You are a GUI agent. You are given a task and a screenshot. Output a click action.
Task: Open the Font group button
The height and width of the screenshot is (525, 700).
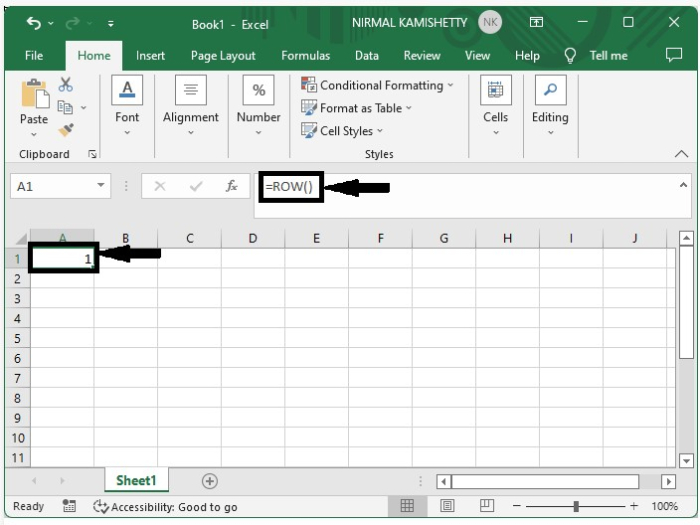pos(127,106)
